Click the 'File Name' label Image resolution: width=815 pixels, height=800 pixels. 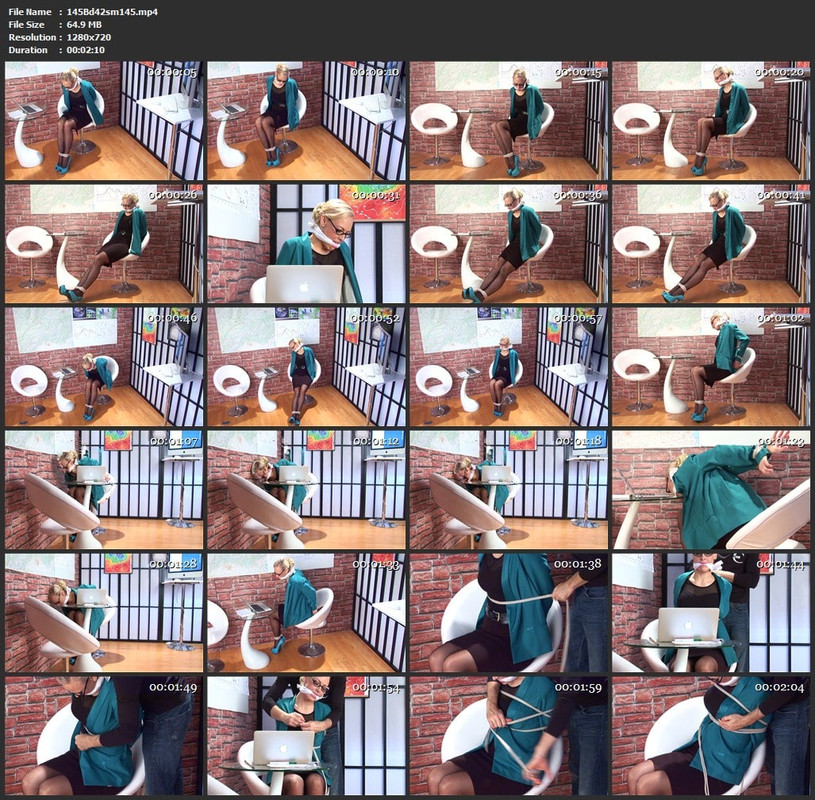pyautogui.click(x=30, y=12)
